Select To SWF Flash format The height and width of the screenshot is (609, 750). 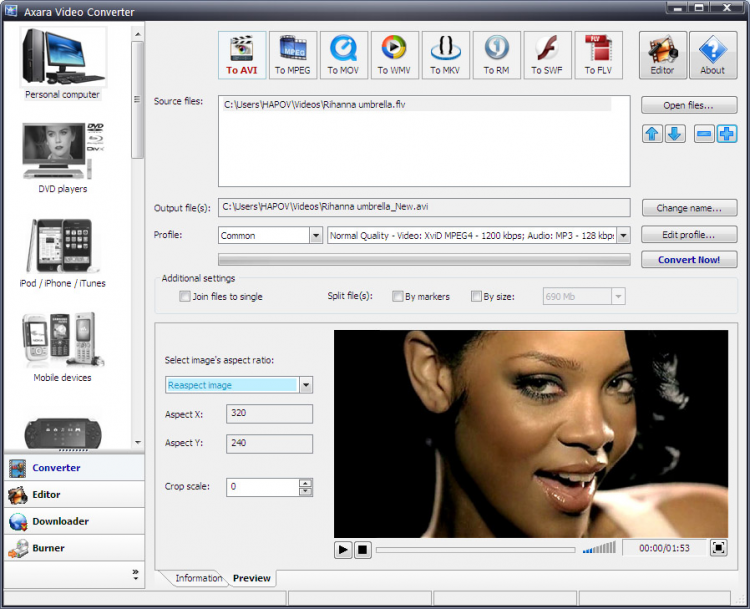pyautogui.click(x=547, y=55)
